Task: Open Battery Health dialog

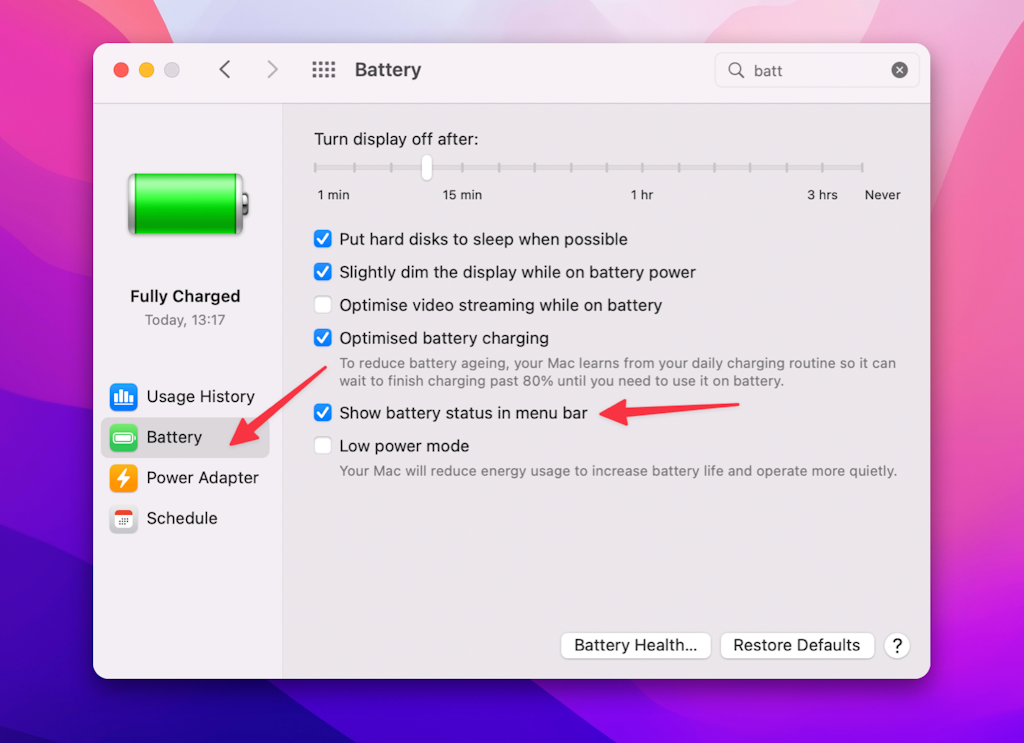Action: tap(635, 645)
